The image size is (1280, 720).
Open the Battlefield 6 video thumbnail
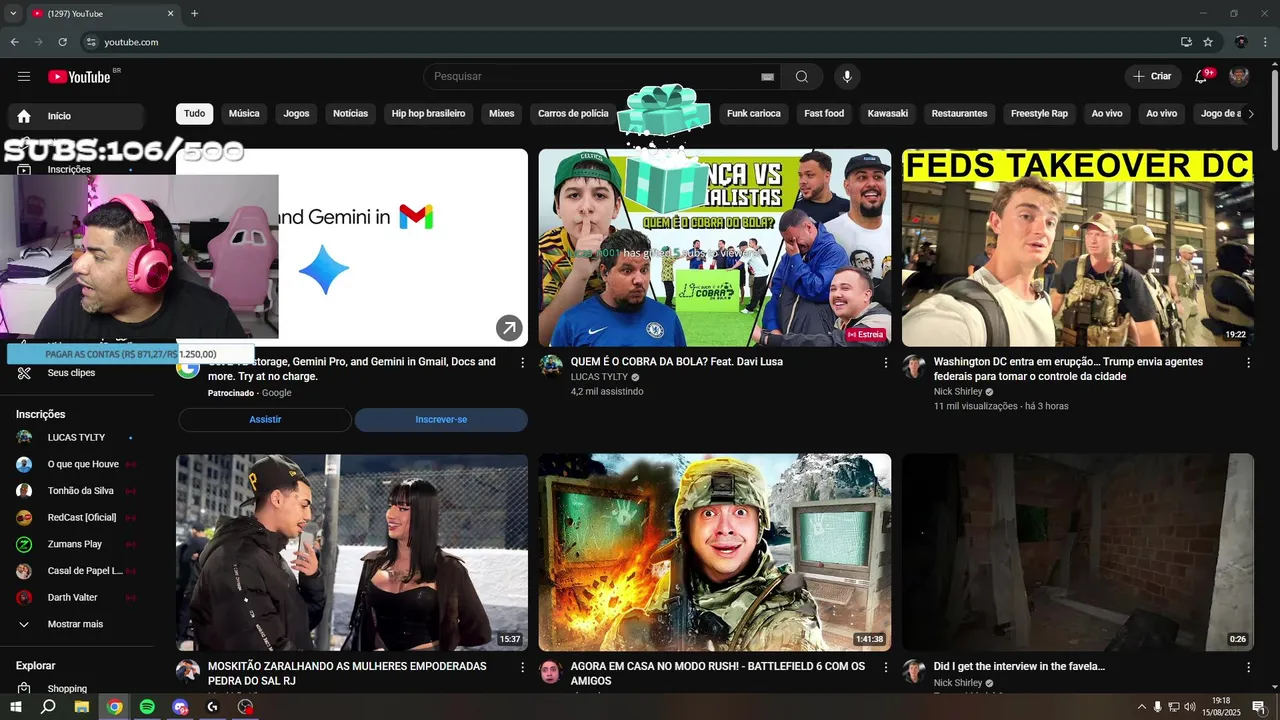pyautogui.click(x=715, y=553)
